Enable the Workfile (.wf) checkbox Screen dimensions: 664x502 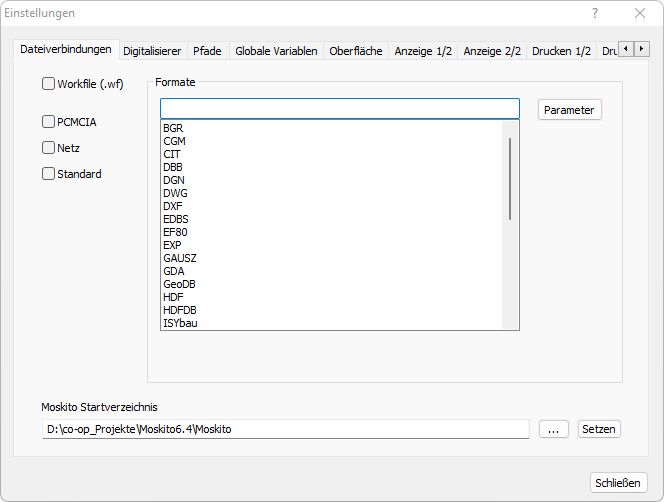[x=49, y=84]
